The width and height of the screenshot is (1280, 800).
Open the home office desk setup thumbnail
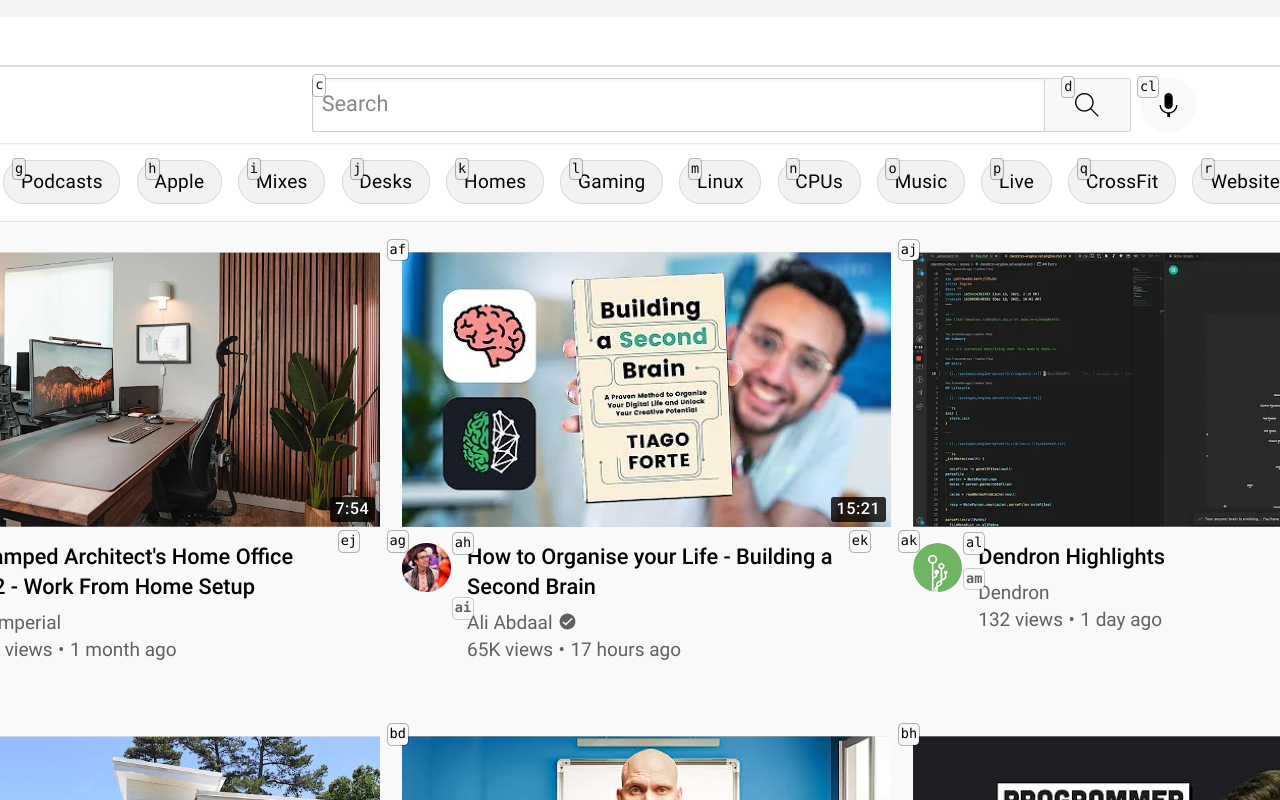(x=190, y=389)
